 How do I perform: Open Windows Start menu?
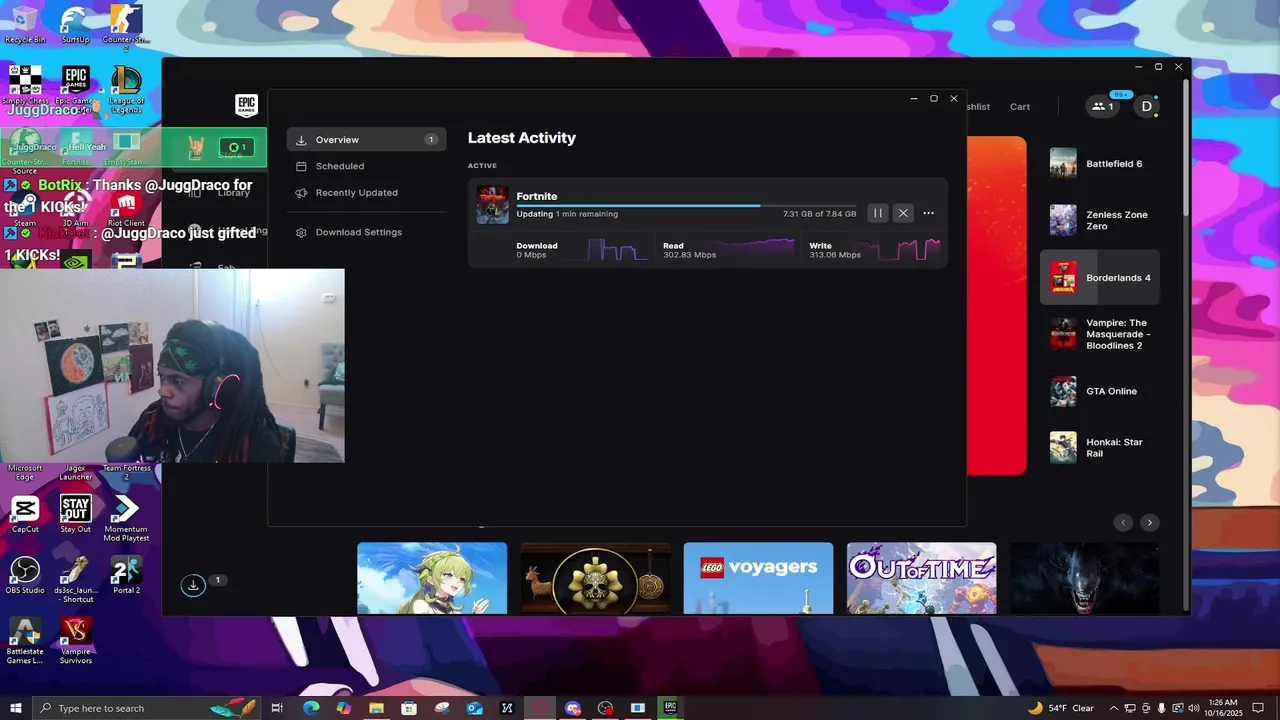16,708
